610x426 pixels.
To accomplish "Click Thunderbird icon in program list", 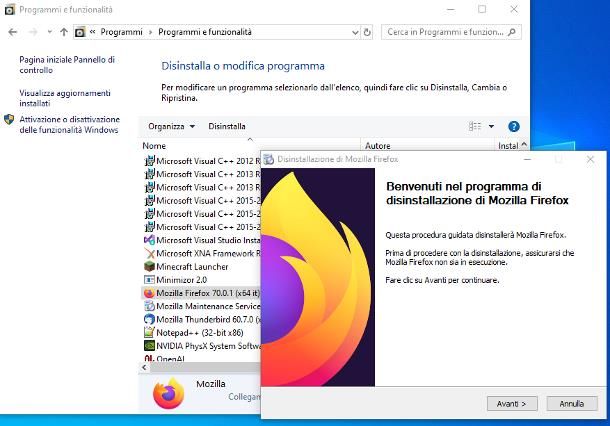I will [149, 319].
